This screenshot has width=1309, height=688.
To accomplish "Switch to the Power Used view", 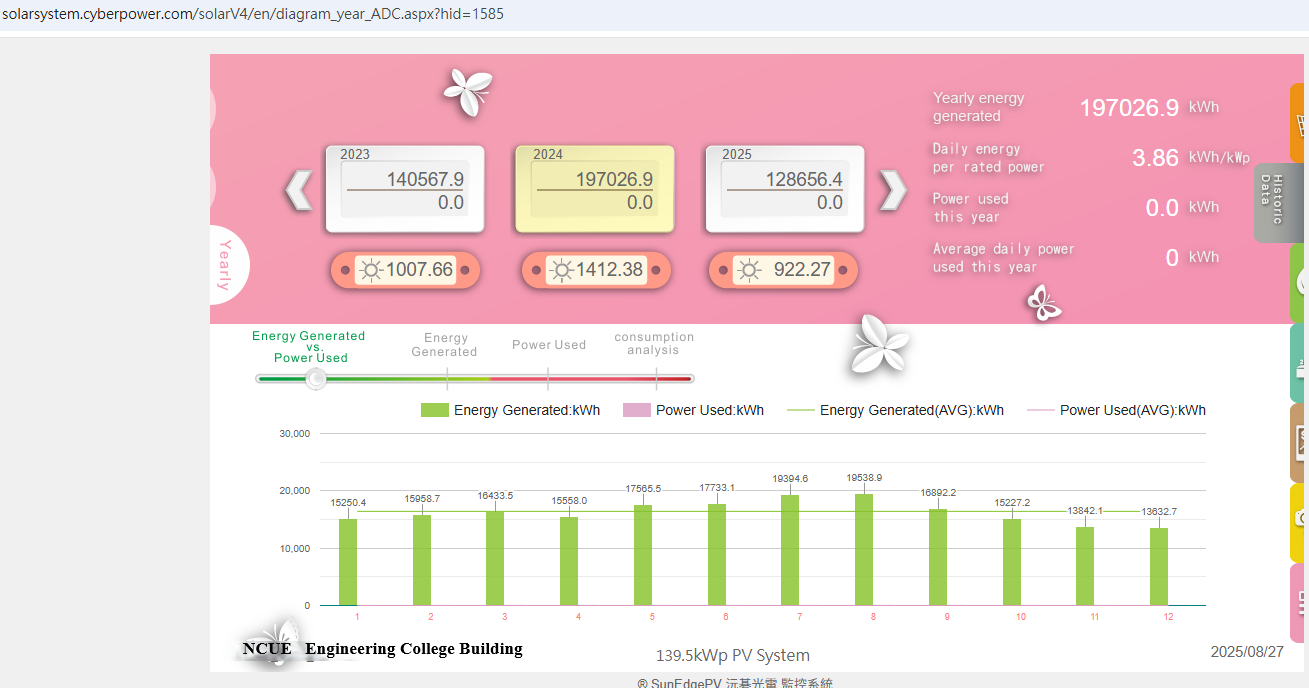I will point(549,344).
